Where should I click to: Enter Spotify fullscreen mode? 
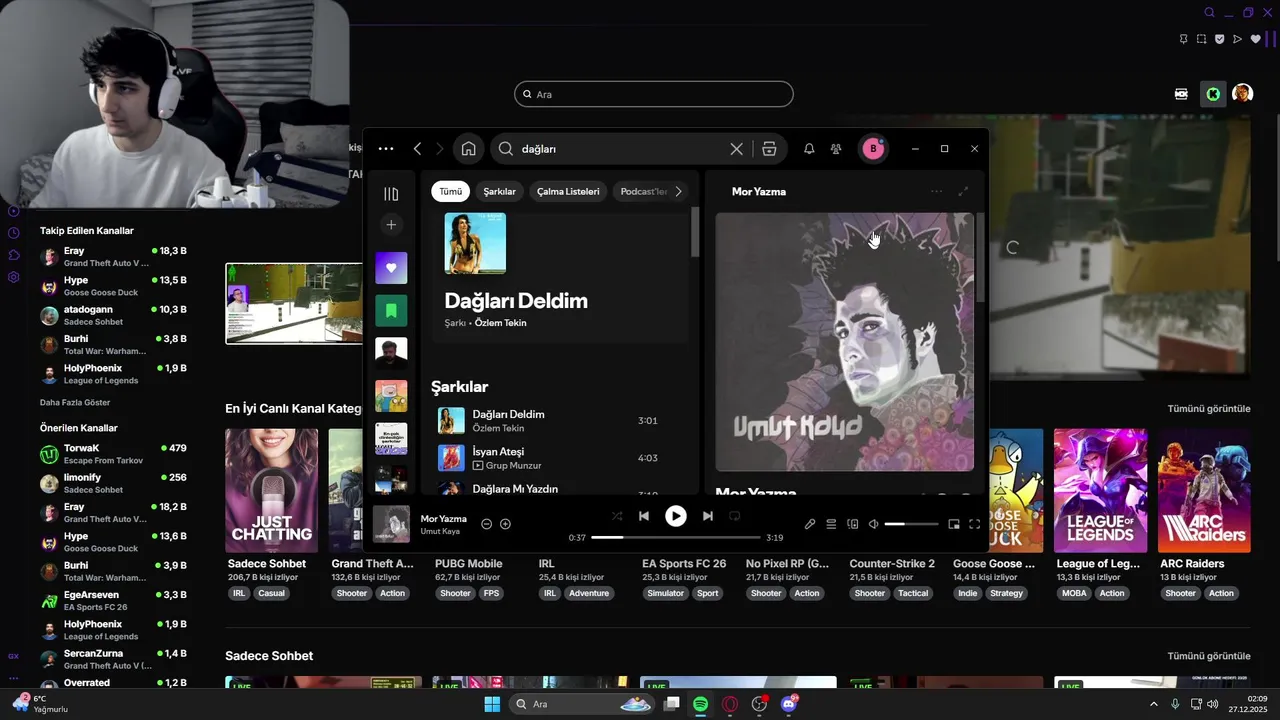[975, 524]
